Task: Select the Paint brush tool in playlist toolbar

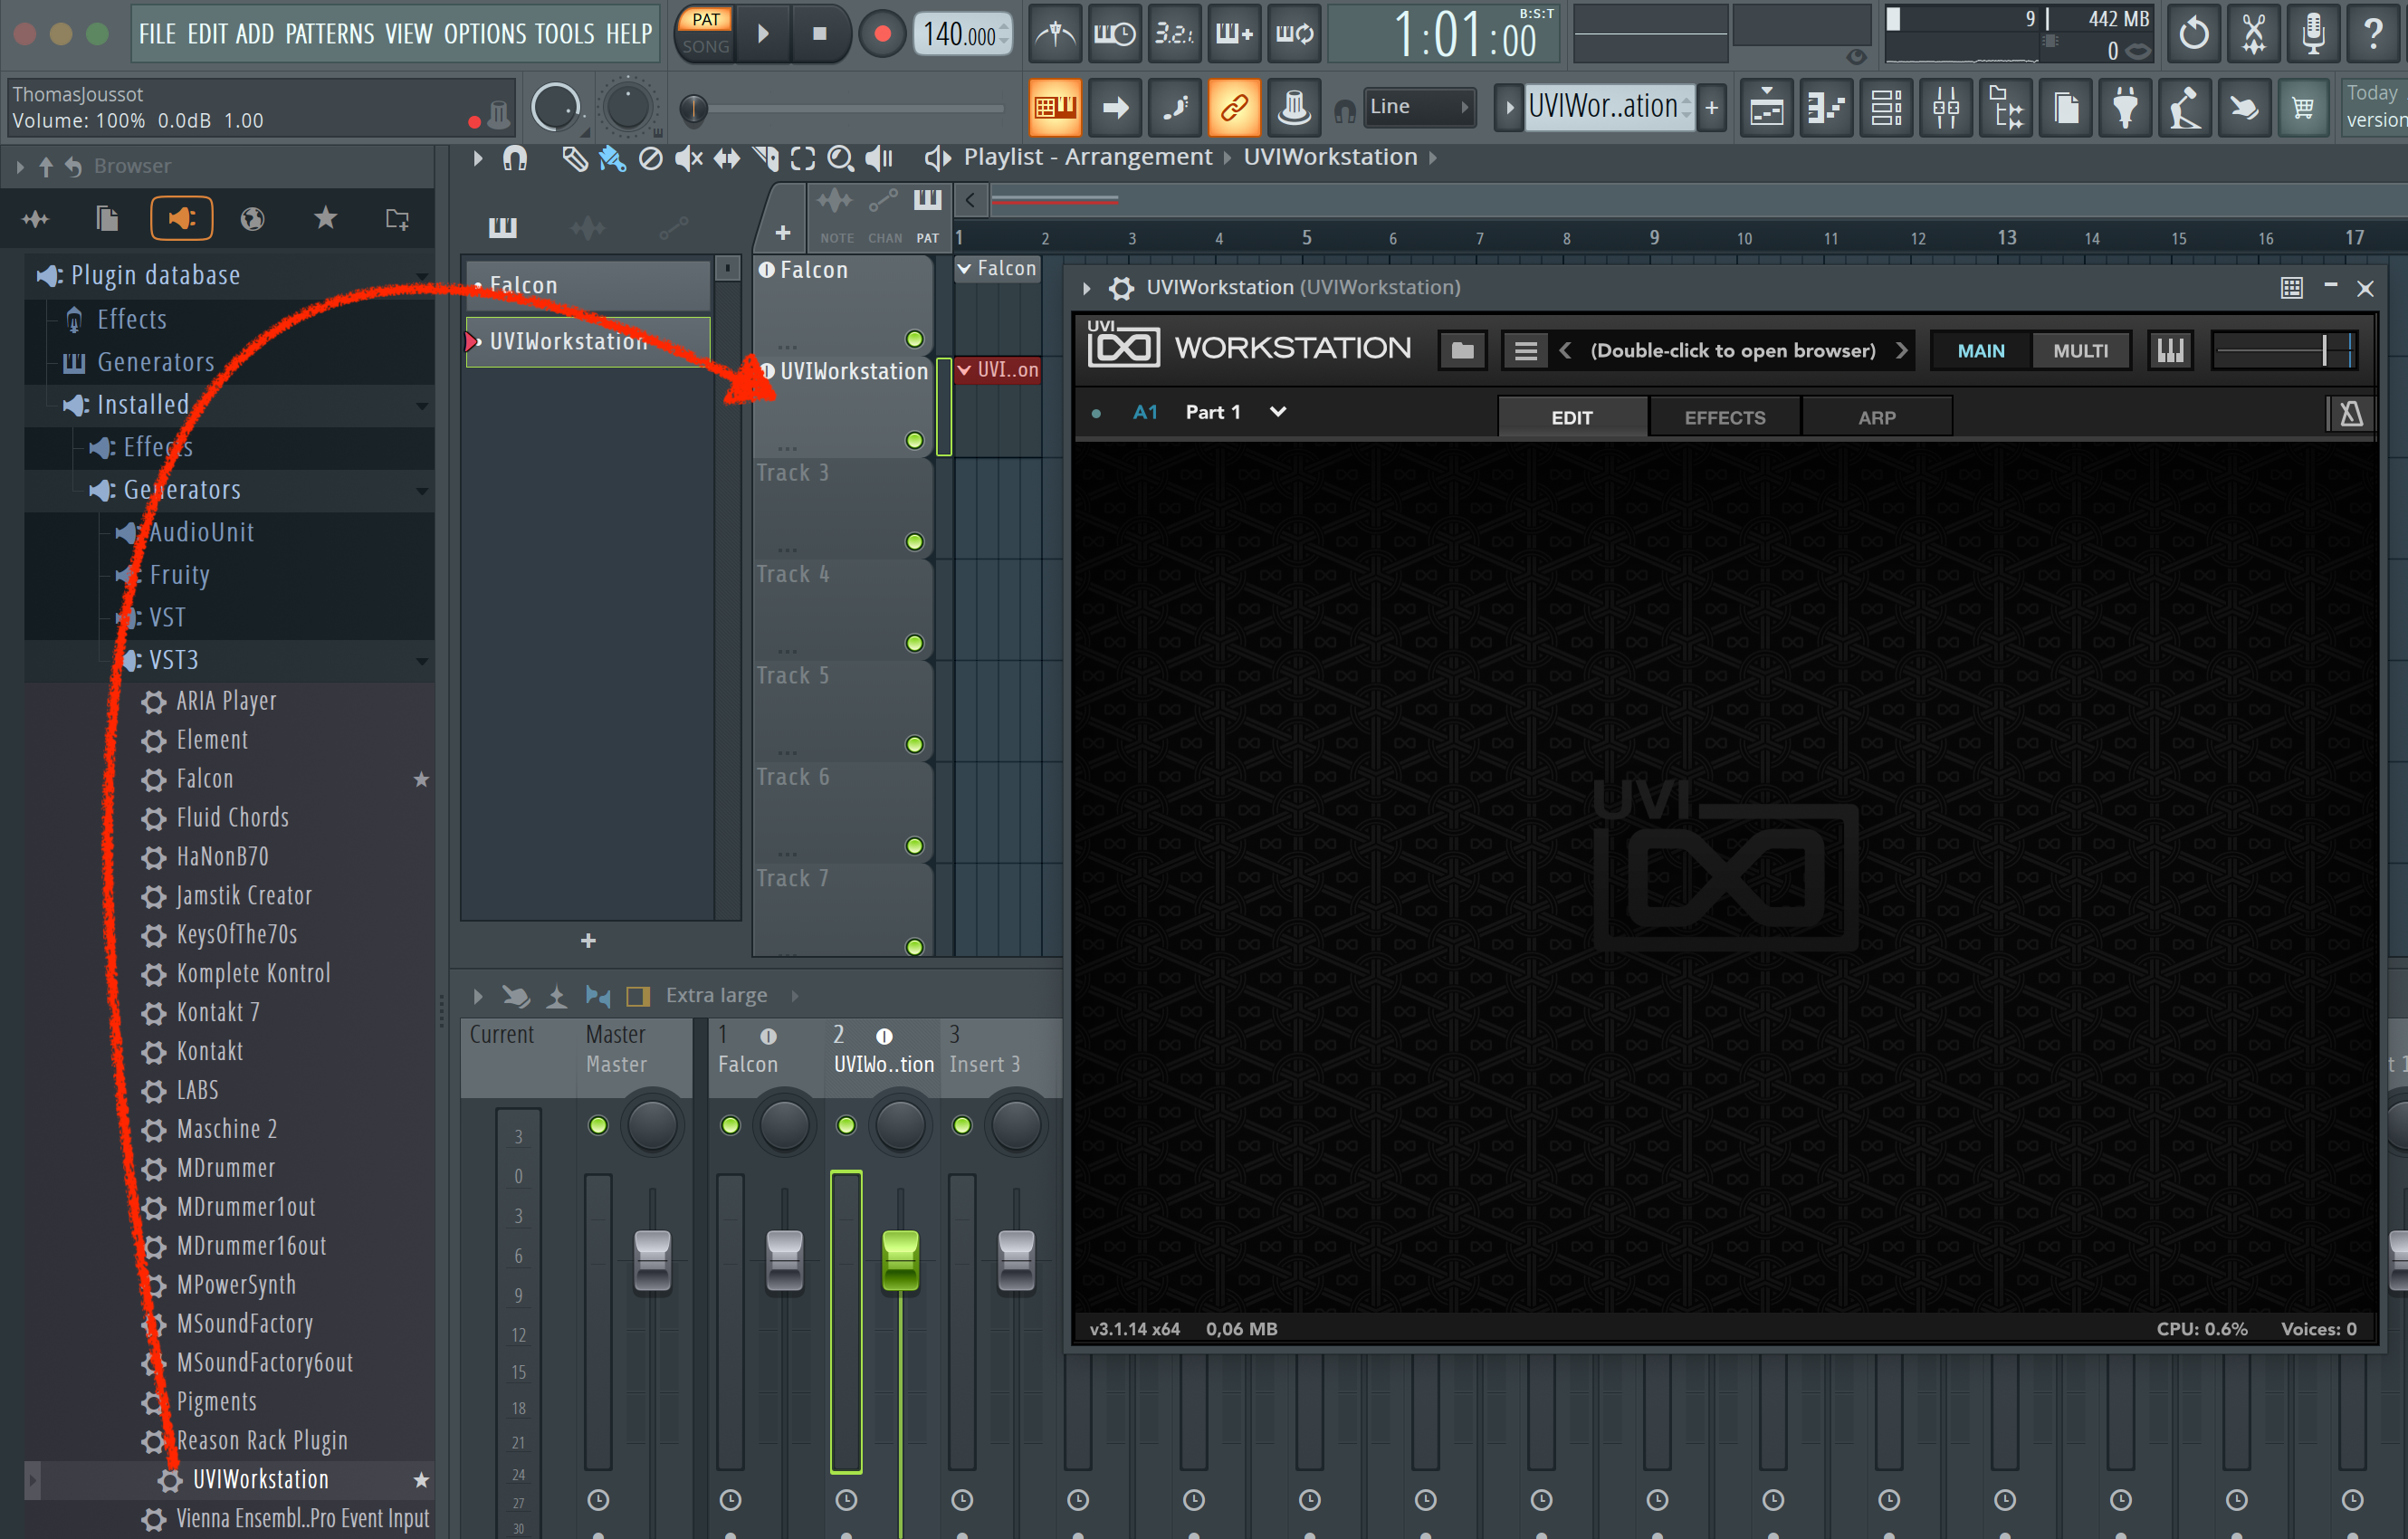Action: [612, 158]
